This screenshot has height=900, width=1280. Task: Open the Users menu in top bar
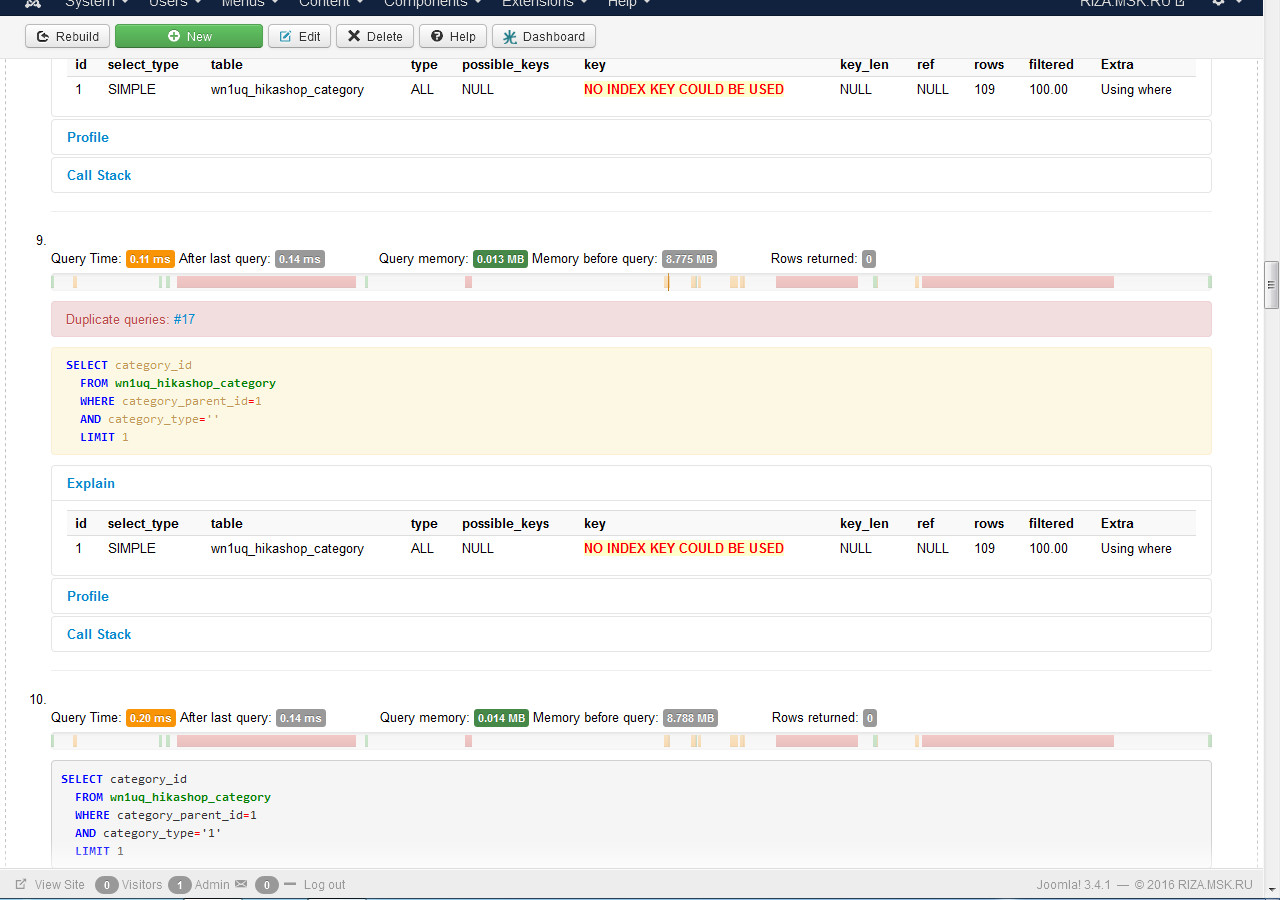tap(174, 4)
